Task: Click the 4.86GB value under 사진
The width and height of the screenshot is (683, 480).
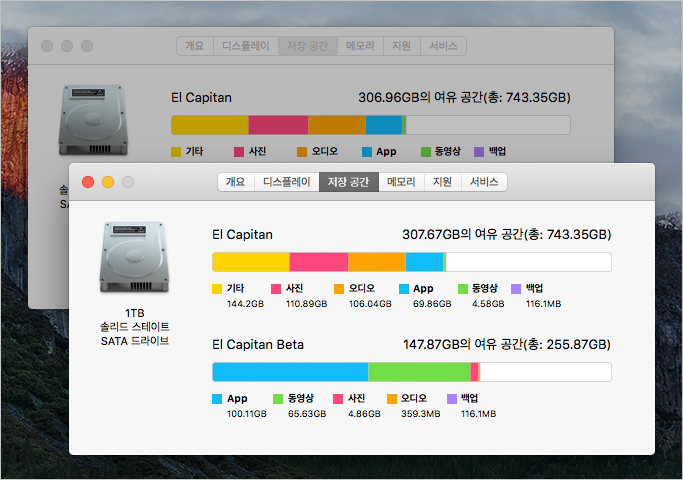Action: [x=364, y=414]
